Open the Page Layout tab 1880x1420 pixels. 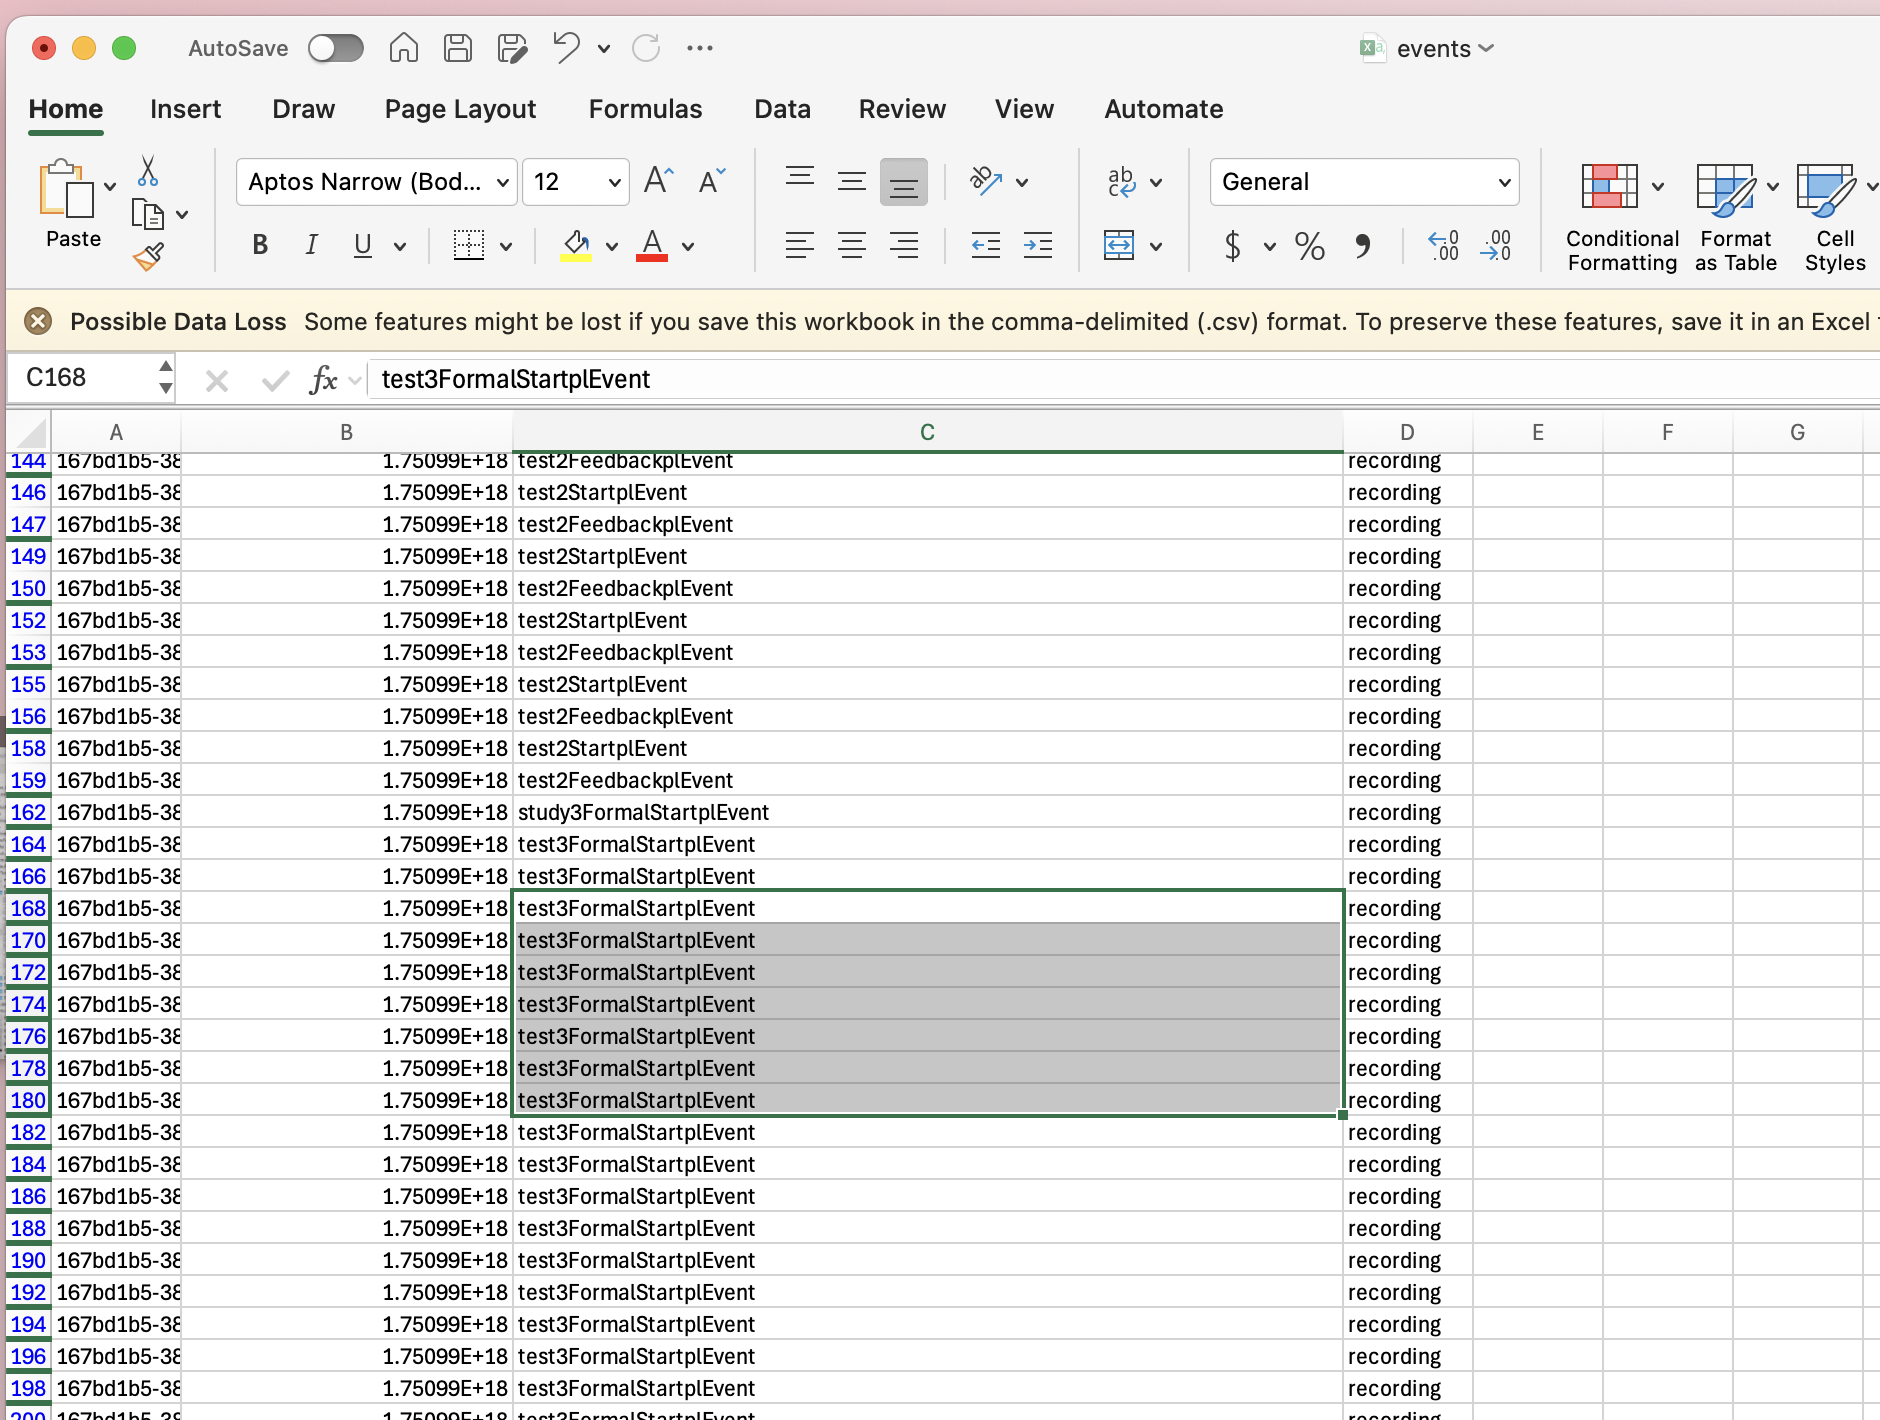[x=460, y=109]
